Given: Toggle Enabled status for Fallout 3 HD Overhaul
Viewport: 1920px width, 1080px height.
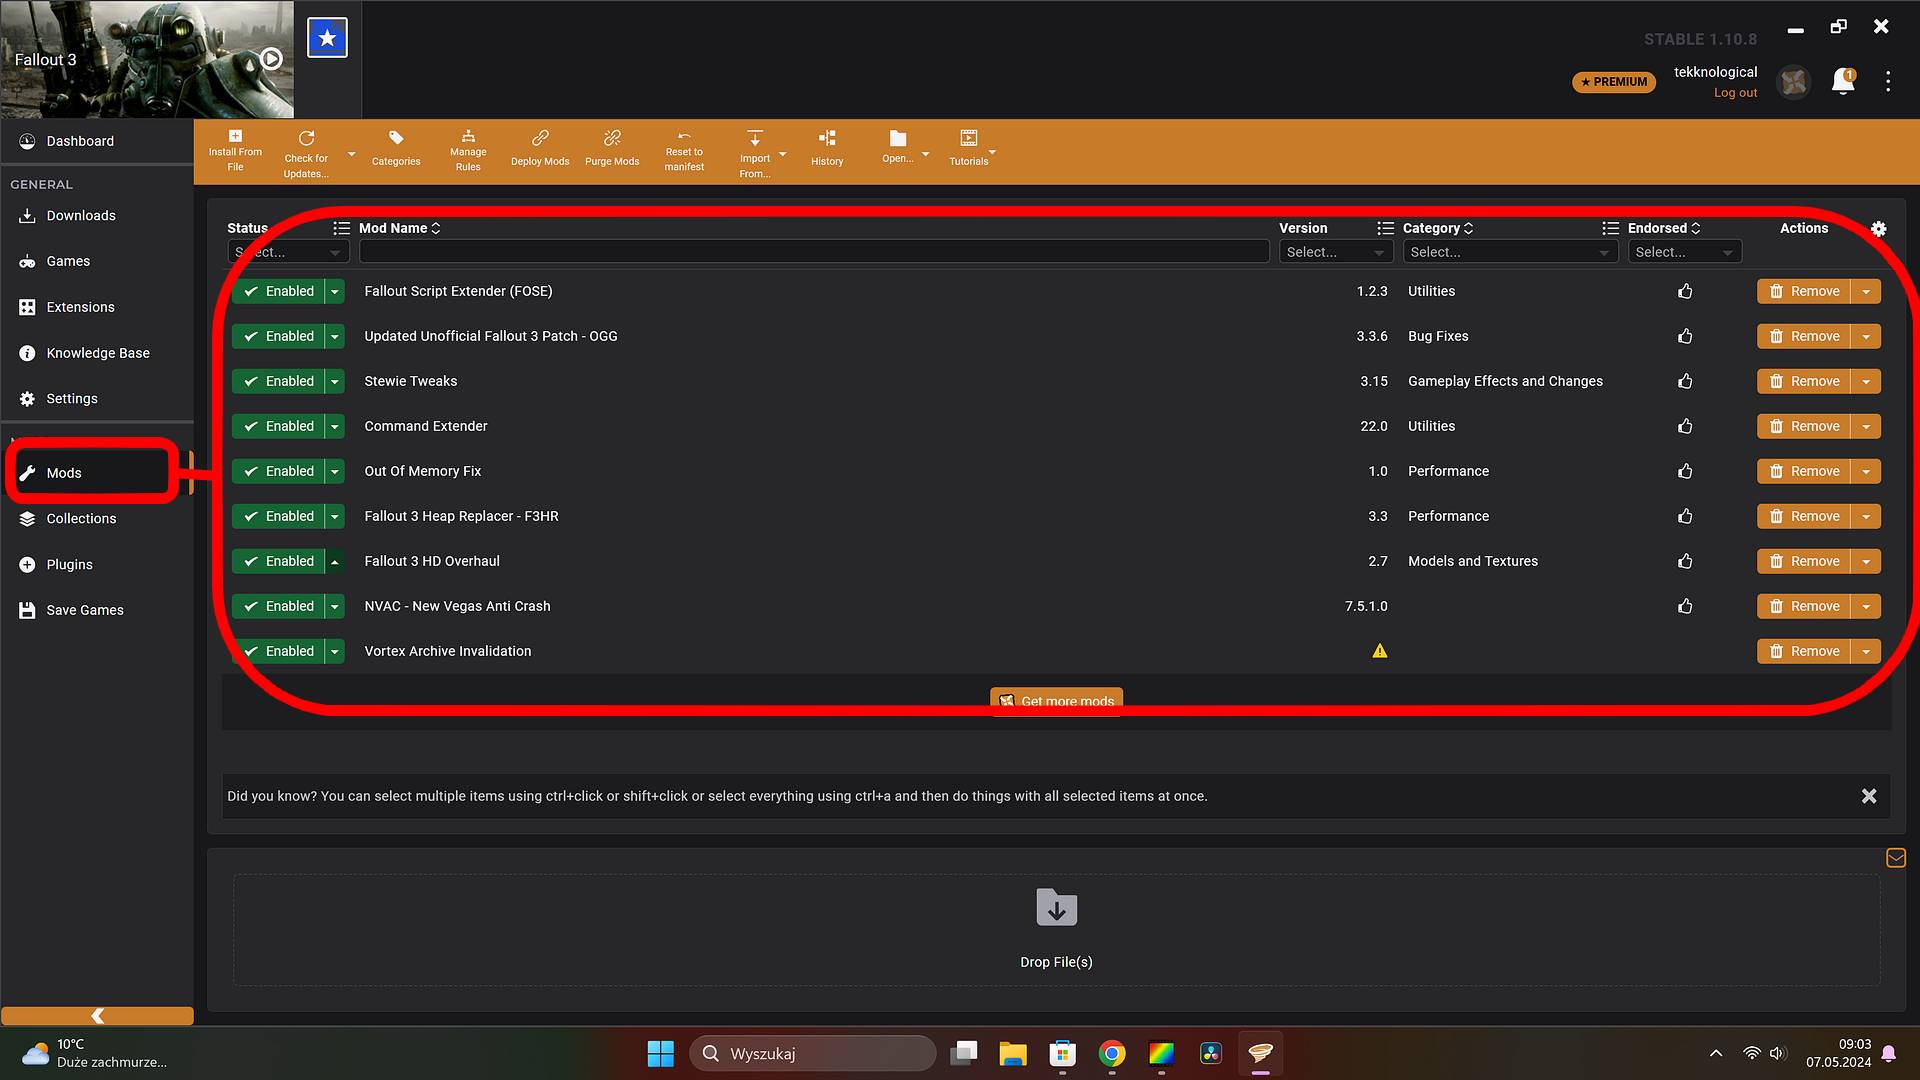Looking at the screenshot, I should [279, 561].
